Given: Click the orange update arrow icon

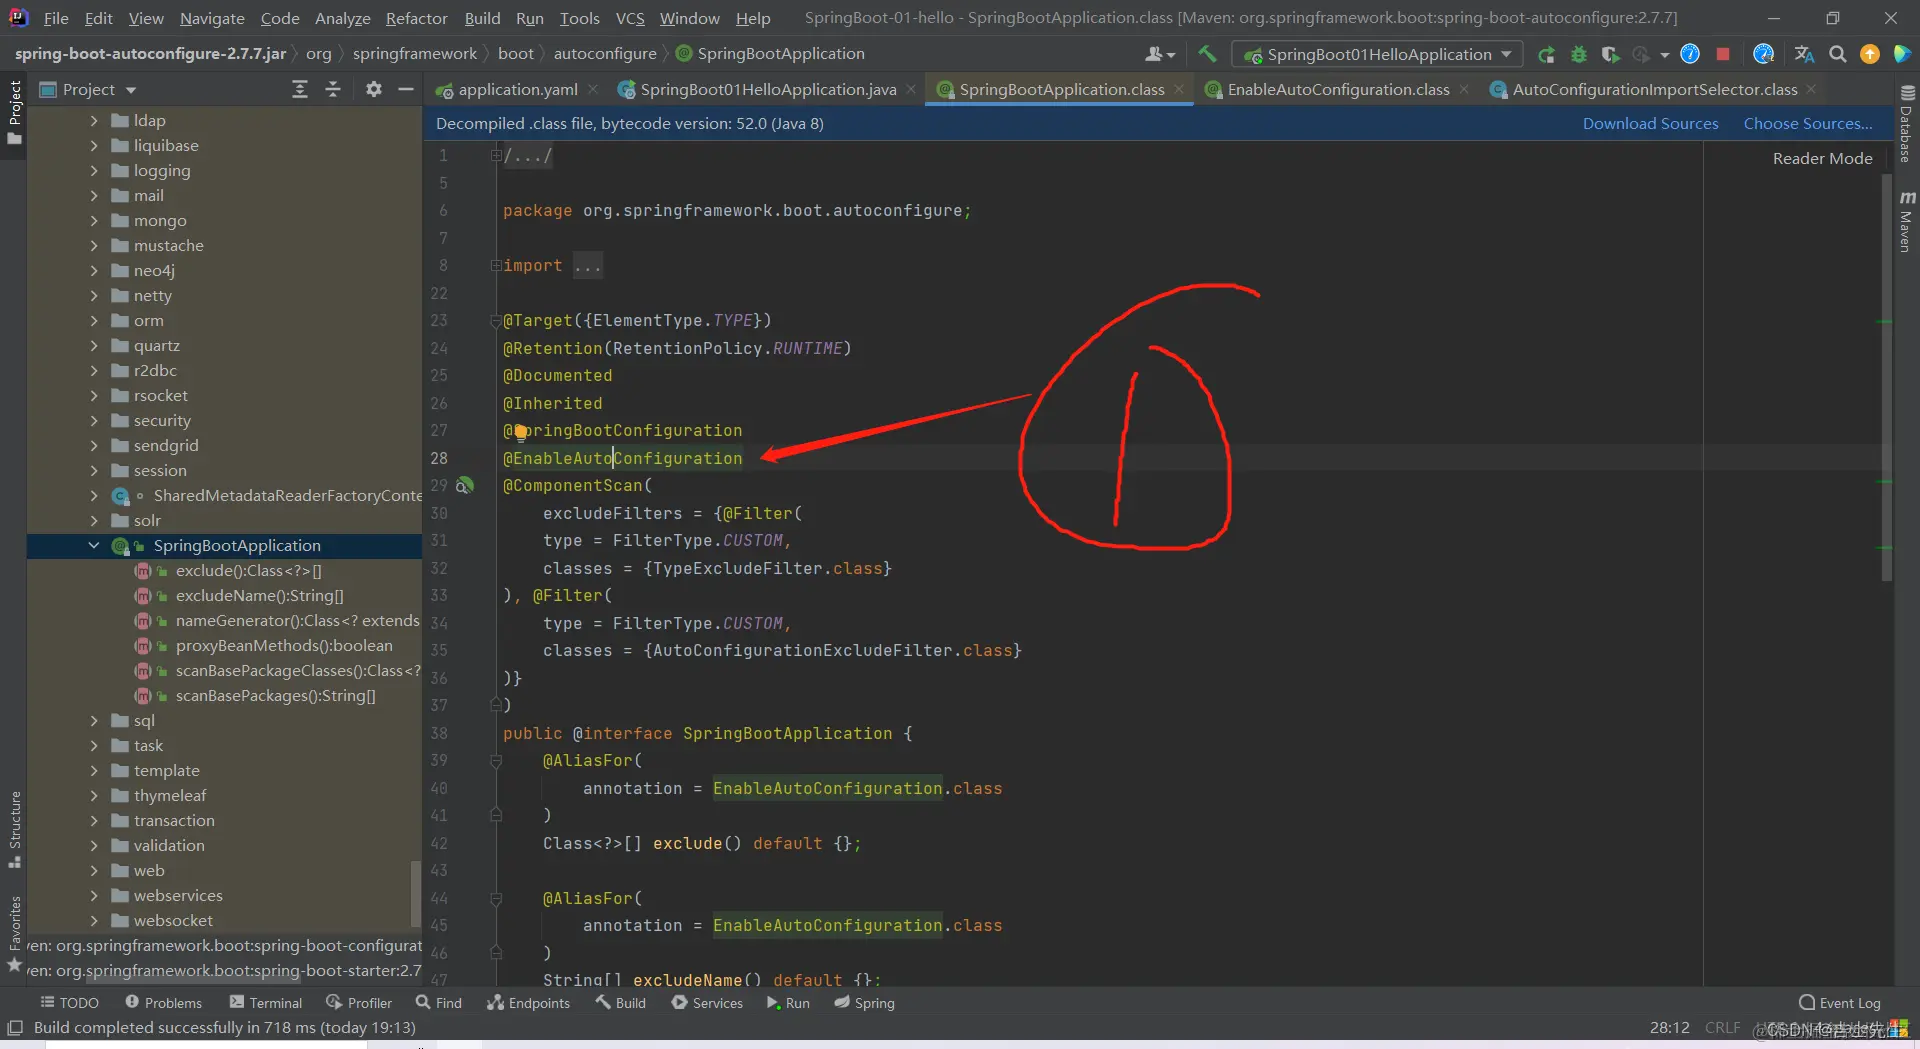Looking at the screenshot, I should pos(1869,54).
